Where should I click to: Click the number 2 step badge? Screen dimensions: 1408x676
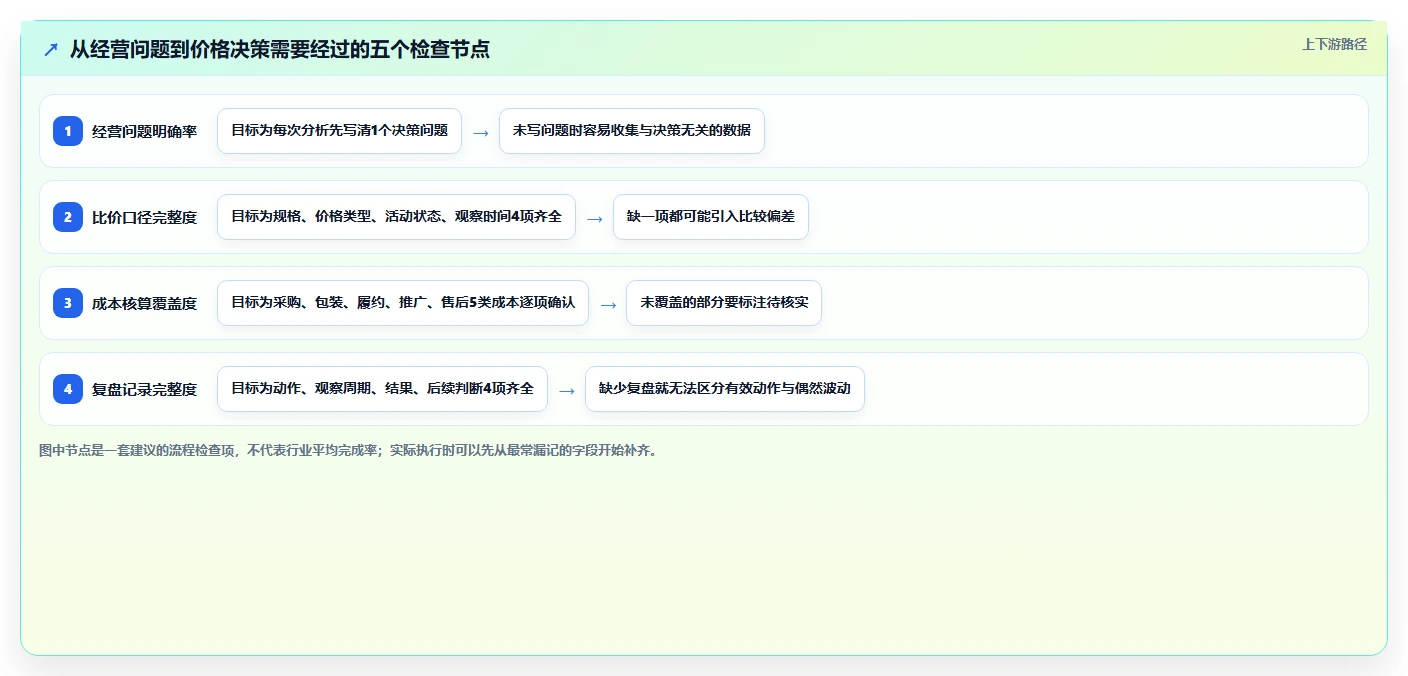(68, 217)
